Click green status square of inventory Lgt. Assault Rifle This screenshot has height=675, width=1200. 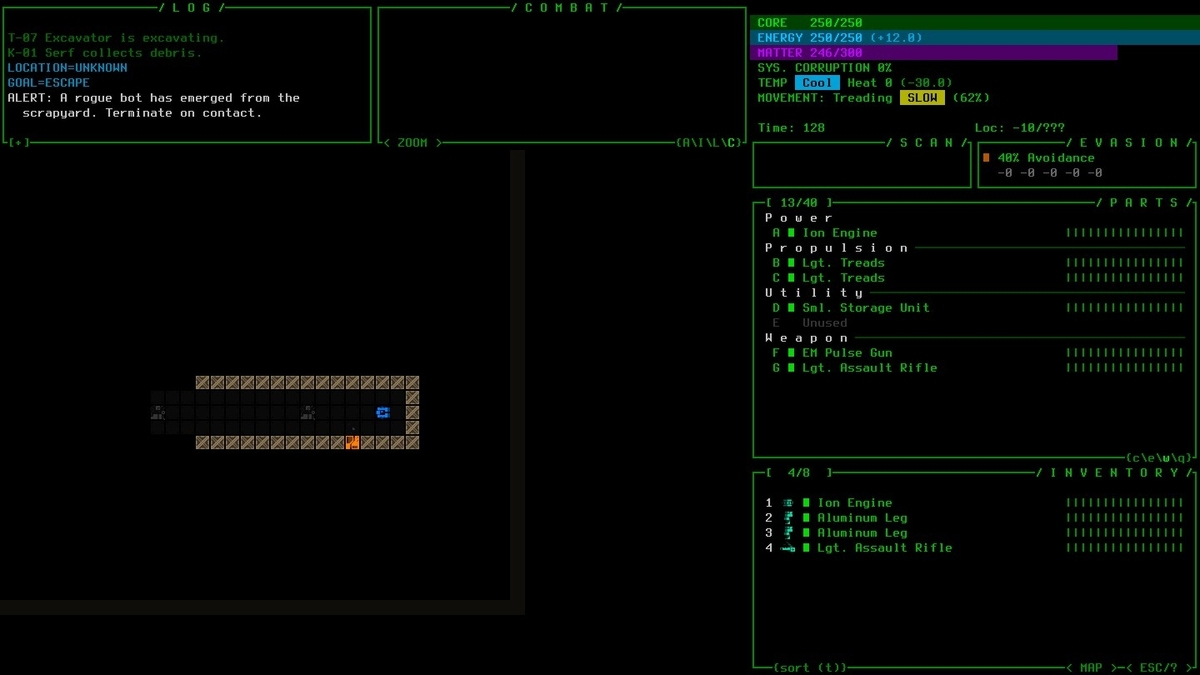point(806,548)
